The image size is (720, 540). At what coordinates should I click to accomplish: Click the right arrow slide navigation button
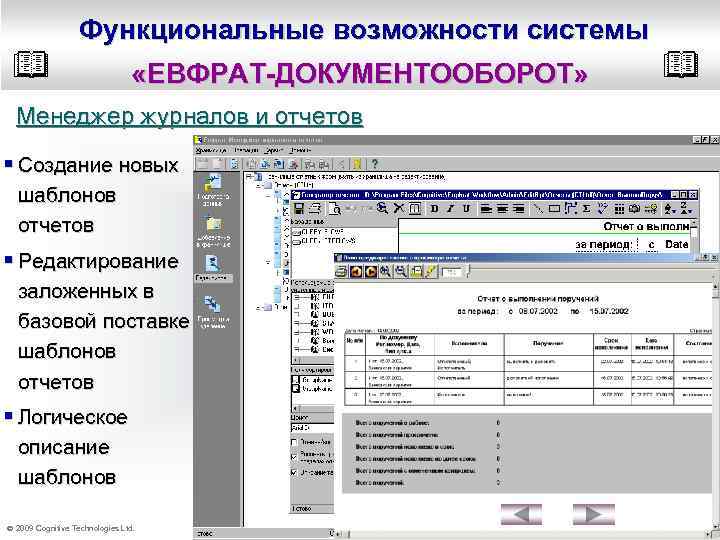[x=594, y=514]
